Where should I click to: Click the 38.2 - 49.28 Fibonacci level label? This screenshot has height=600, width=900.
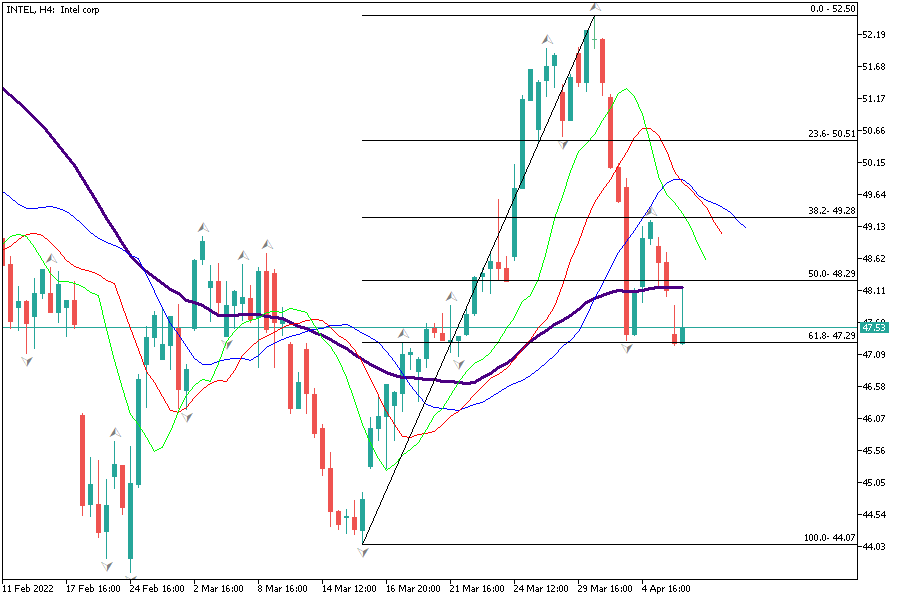(831, 211)
